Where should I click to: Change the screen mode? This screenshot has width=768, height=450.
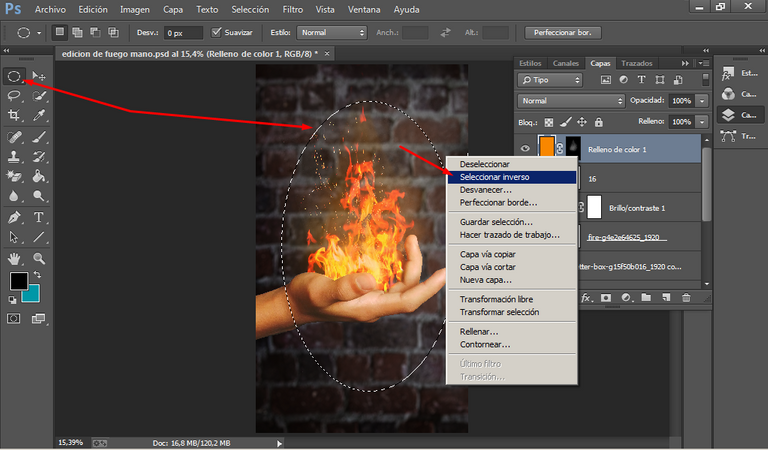tap(38, 319)
